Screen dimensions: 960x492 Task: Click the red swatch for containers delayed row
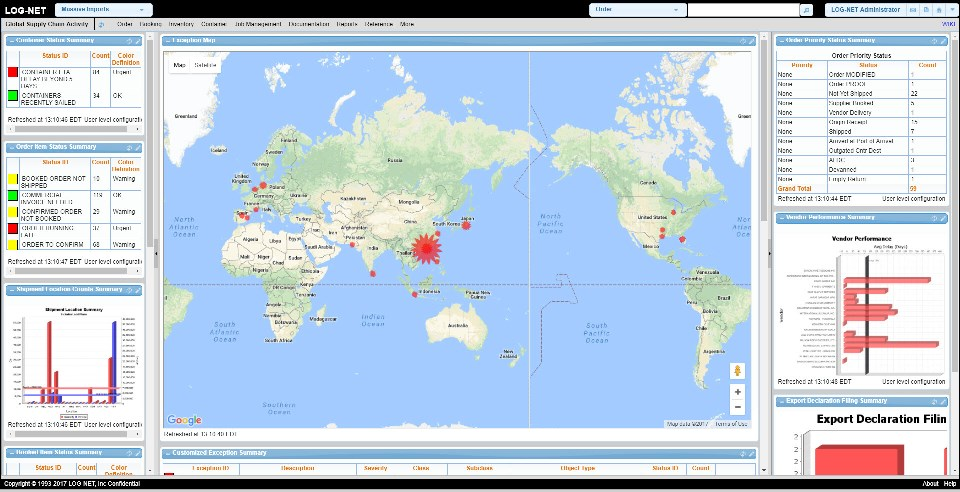[x=12, y=72]
